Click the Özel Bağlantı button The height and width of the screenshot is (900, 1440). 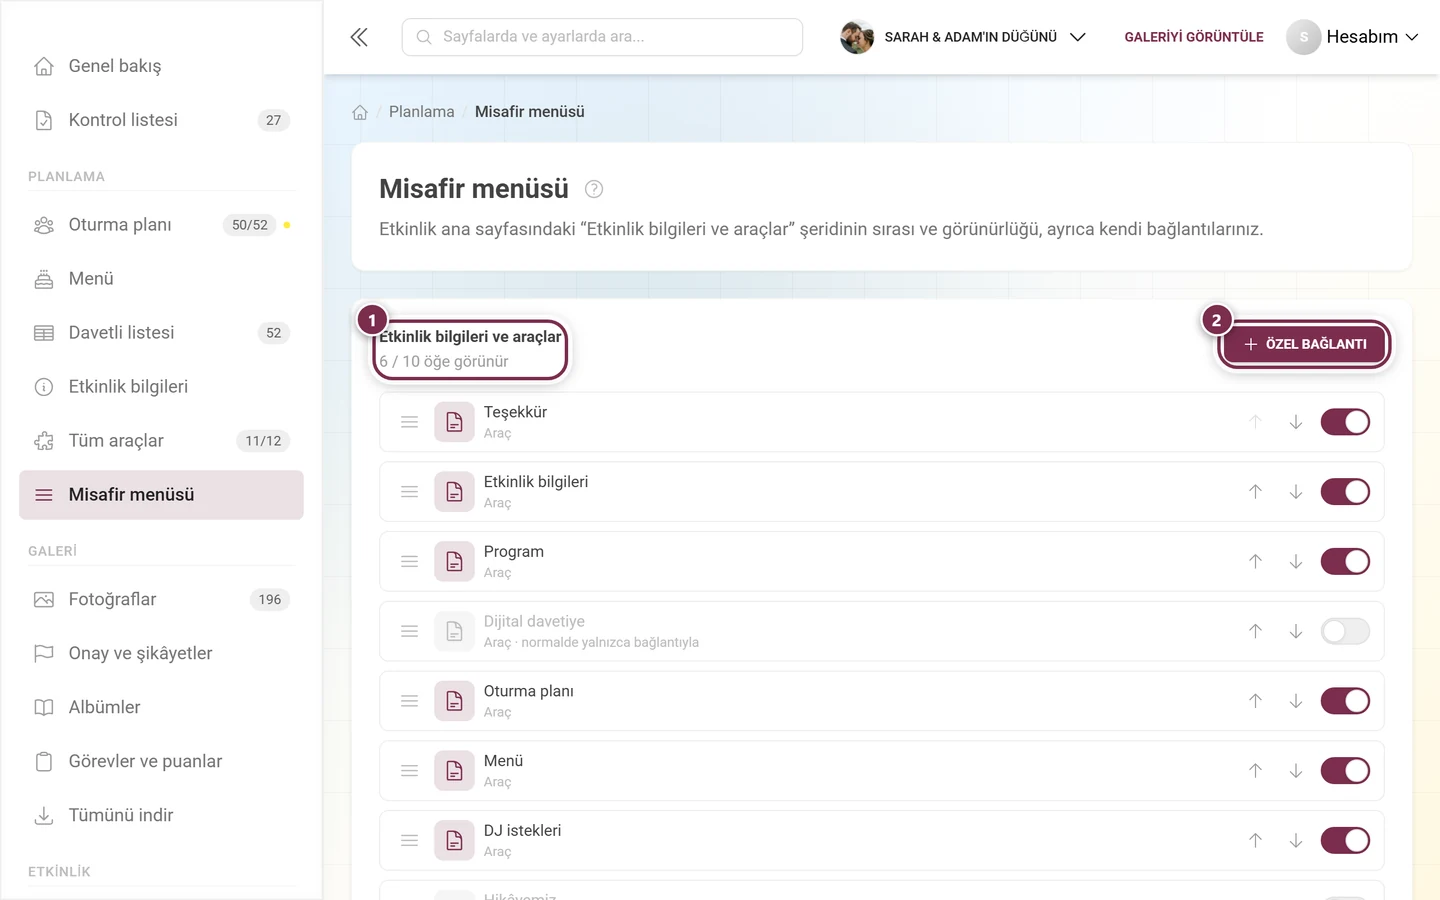coord(1305,344)
